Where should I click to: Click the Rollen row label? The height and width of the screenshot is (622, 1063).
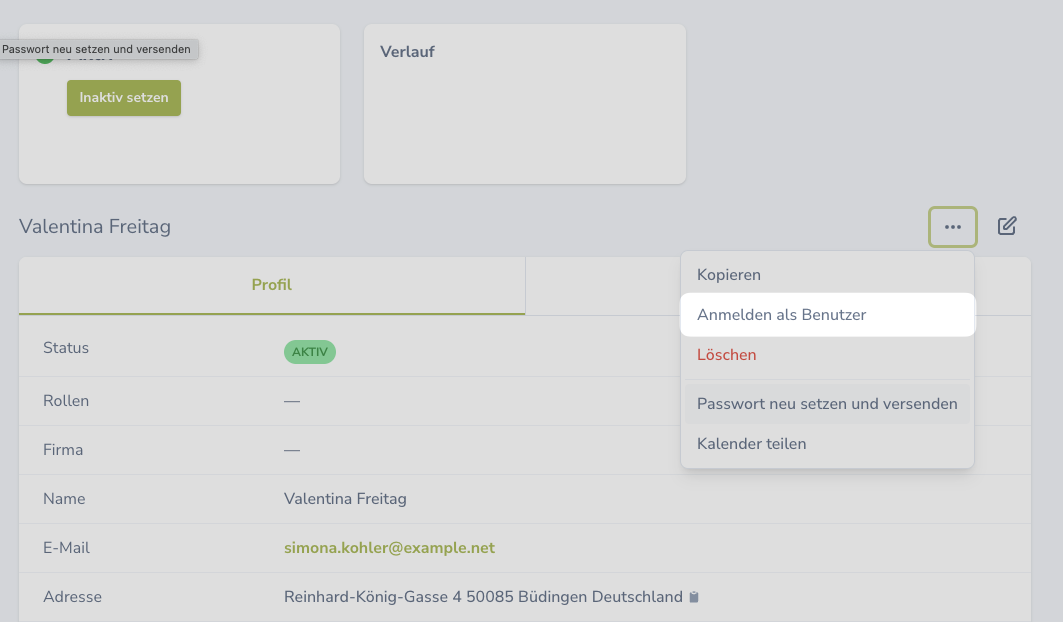[66, 401]
